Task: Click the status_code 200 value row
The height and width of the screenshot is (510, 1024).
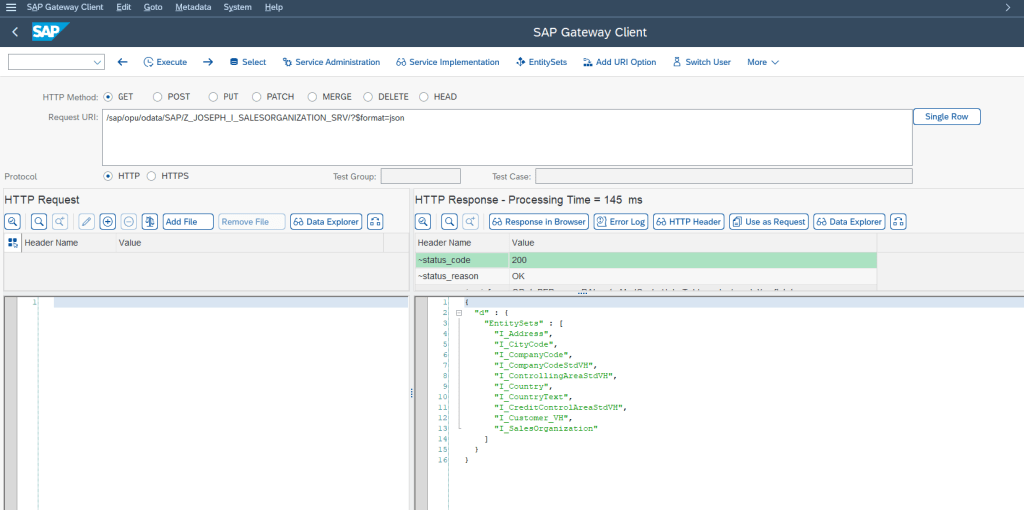Action: pyautogui.click(x=690, y=260)
